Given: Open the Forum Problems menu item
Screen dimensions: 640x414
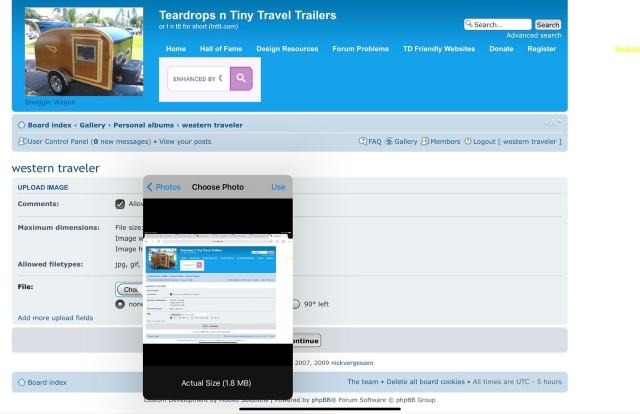Looking at the screenshot, I should click(x=360, y=49).
